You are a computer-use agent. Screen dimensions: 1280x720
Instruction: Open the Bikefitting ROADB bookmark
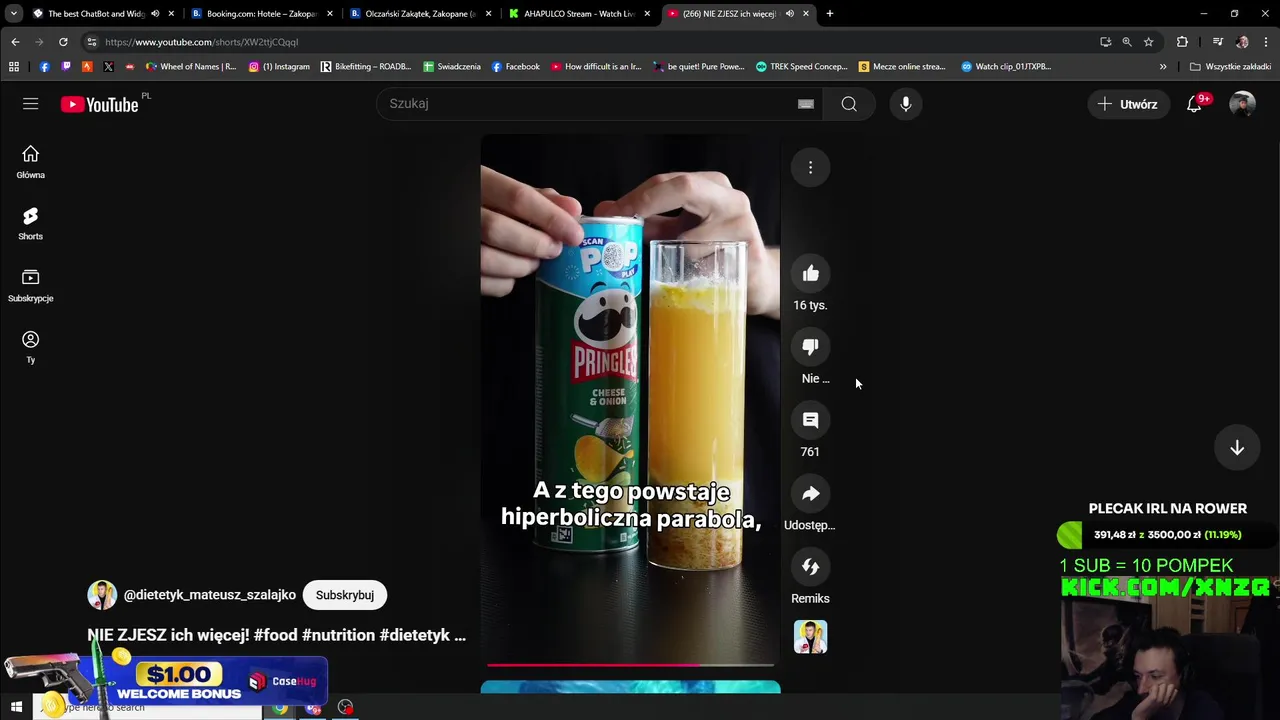pyautogui.click(x=366, y=67)
